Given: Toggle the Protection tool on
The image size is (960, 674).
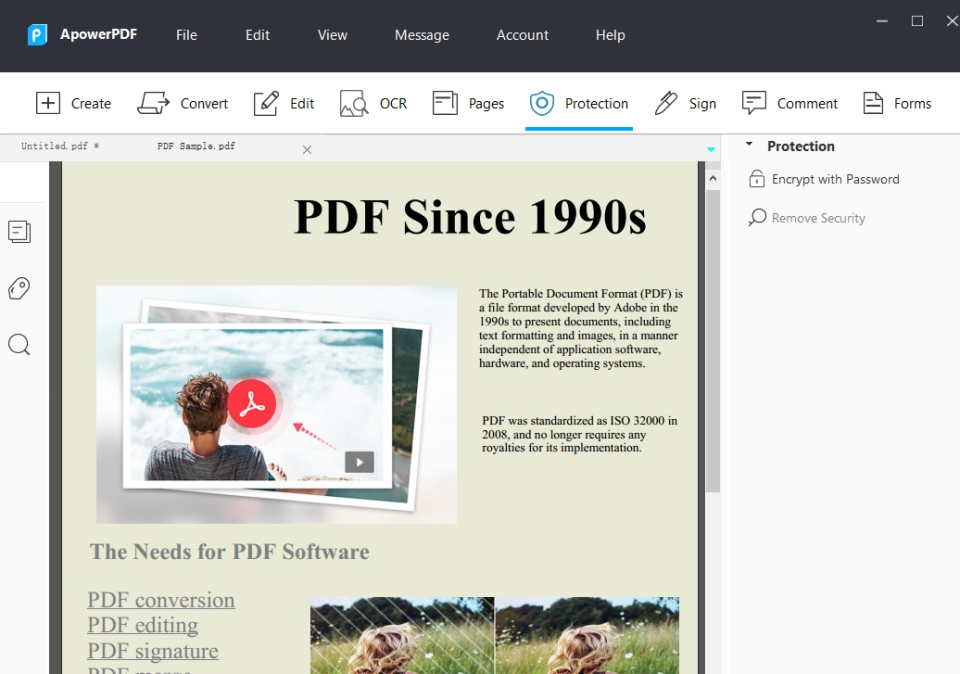Looking at the screenshot, I should (579, 103).
